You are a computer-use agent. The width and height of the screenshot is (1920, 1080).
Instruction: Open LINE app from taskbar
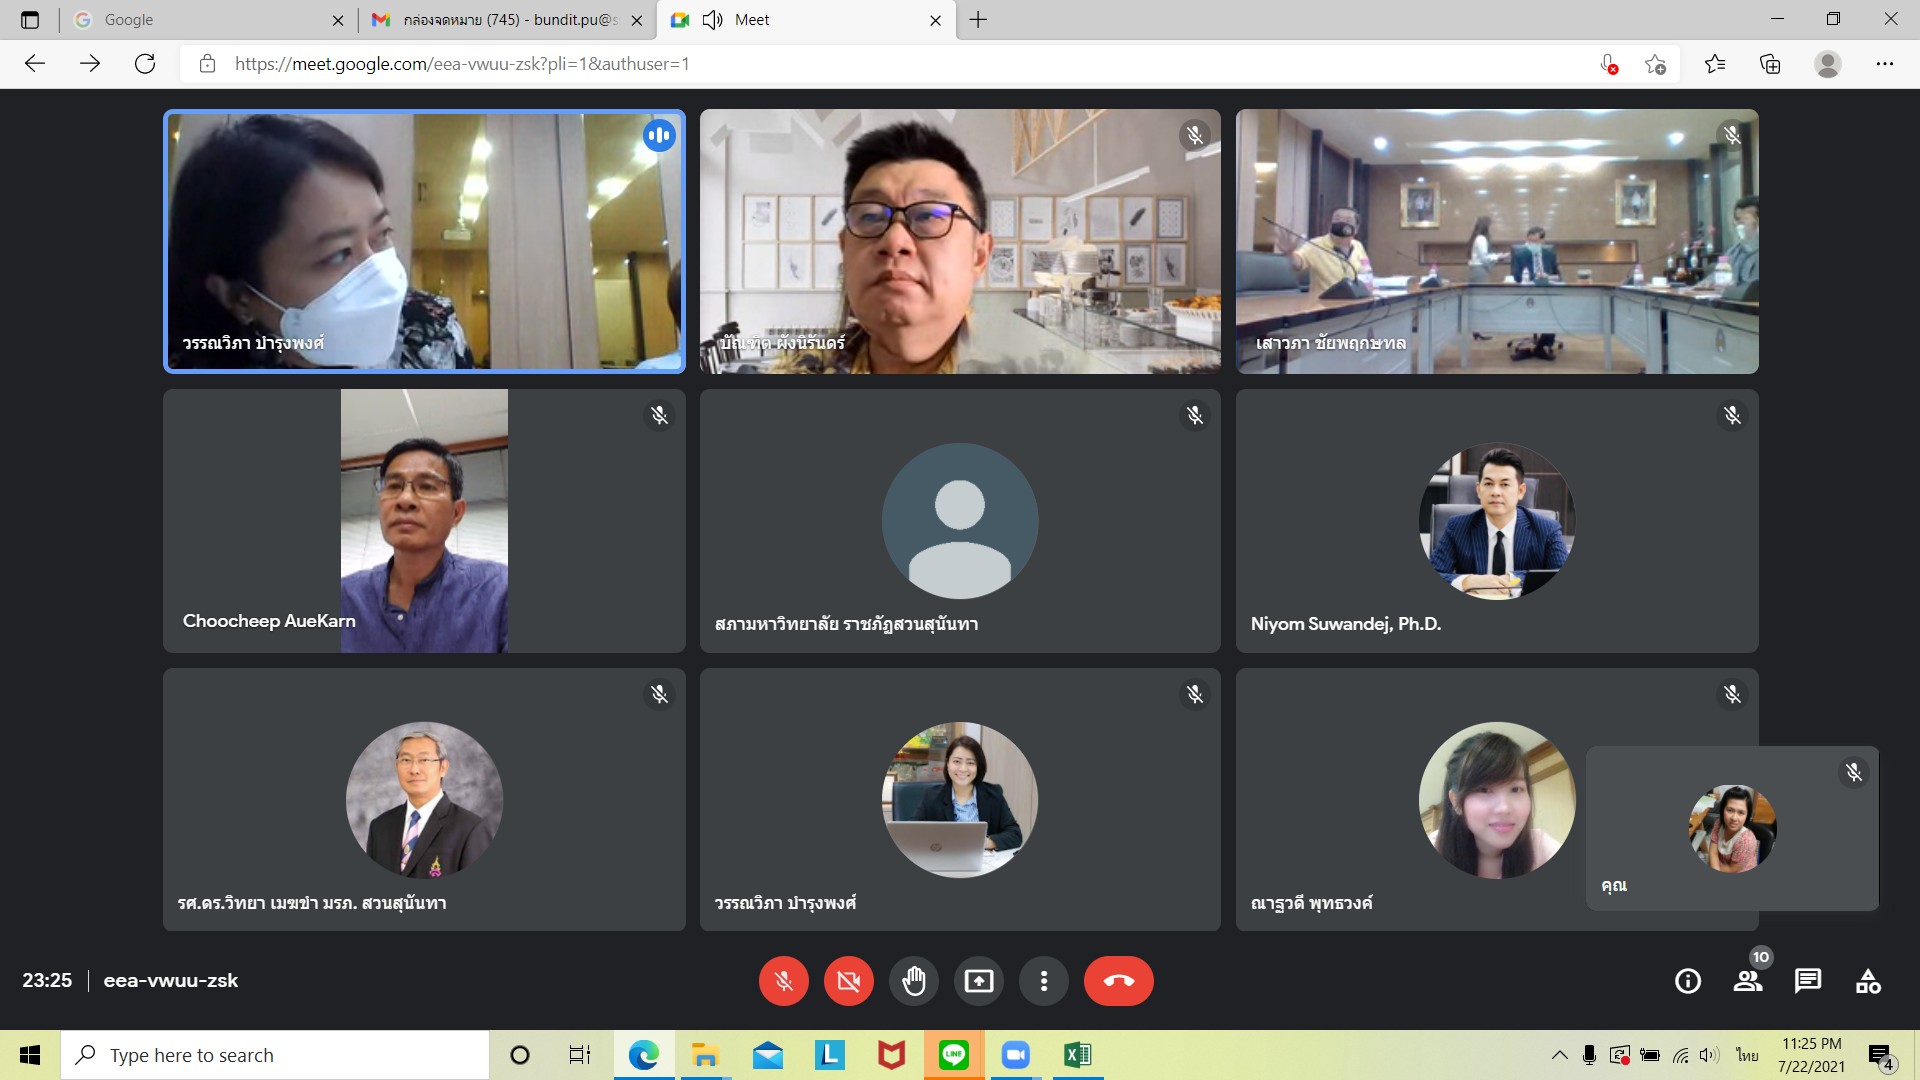pos(953,1055)
